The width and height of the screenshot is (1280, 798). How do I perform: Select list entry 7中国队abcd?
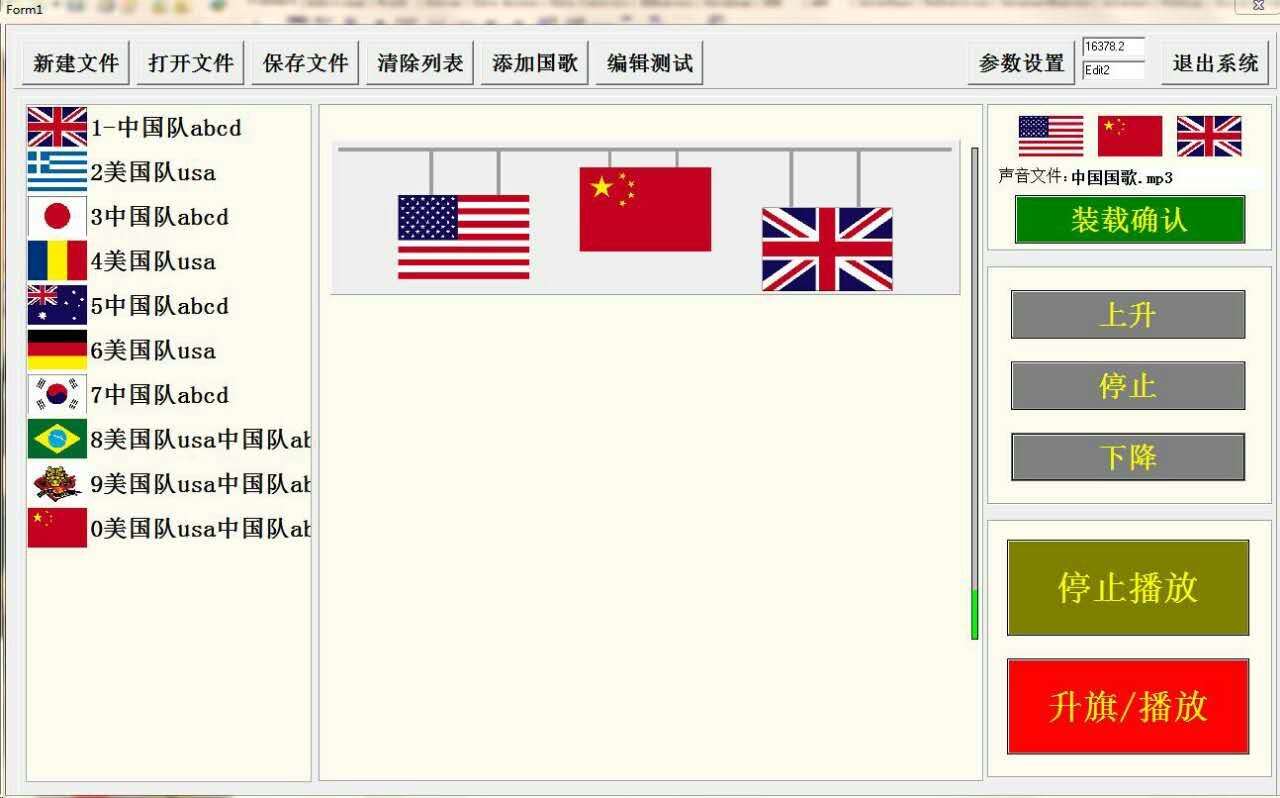pos(168,394)
